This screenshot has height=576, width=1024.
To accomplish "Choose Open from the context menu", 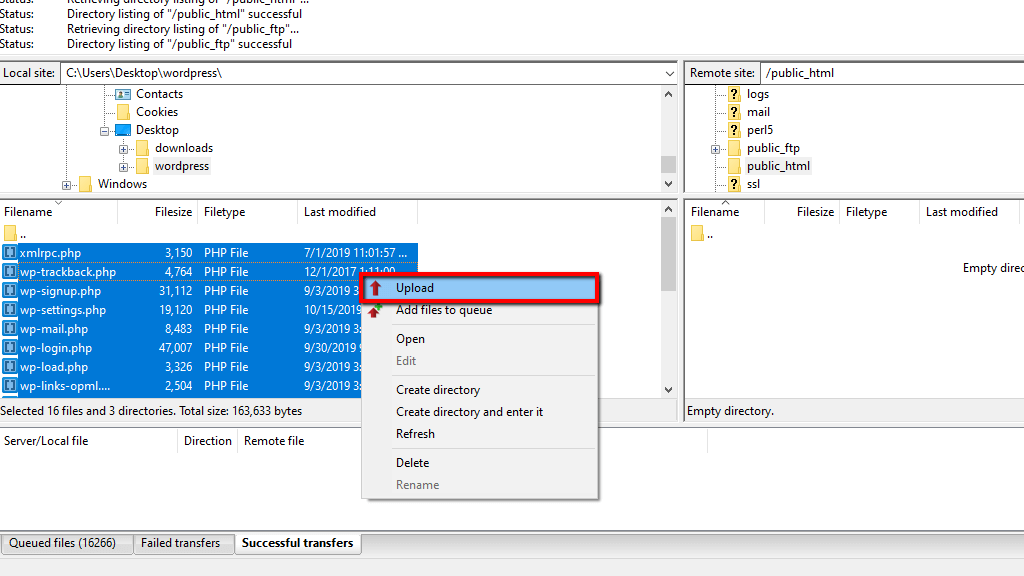I will pos(480,339).
